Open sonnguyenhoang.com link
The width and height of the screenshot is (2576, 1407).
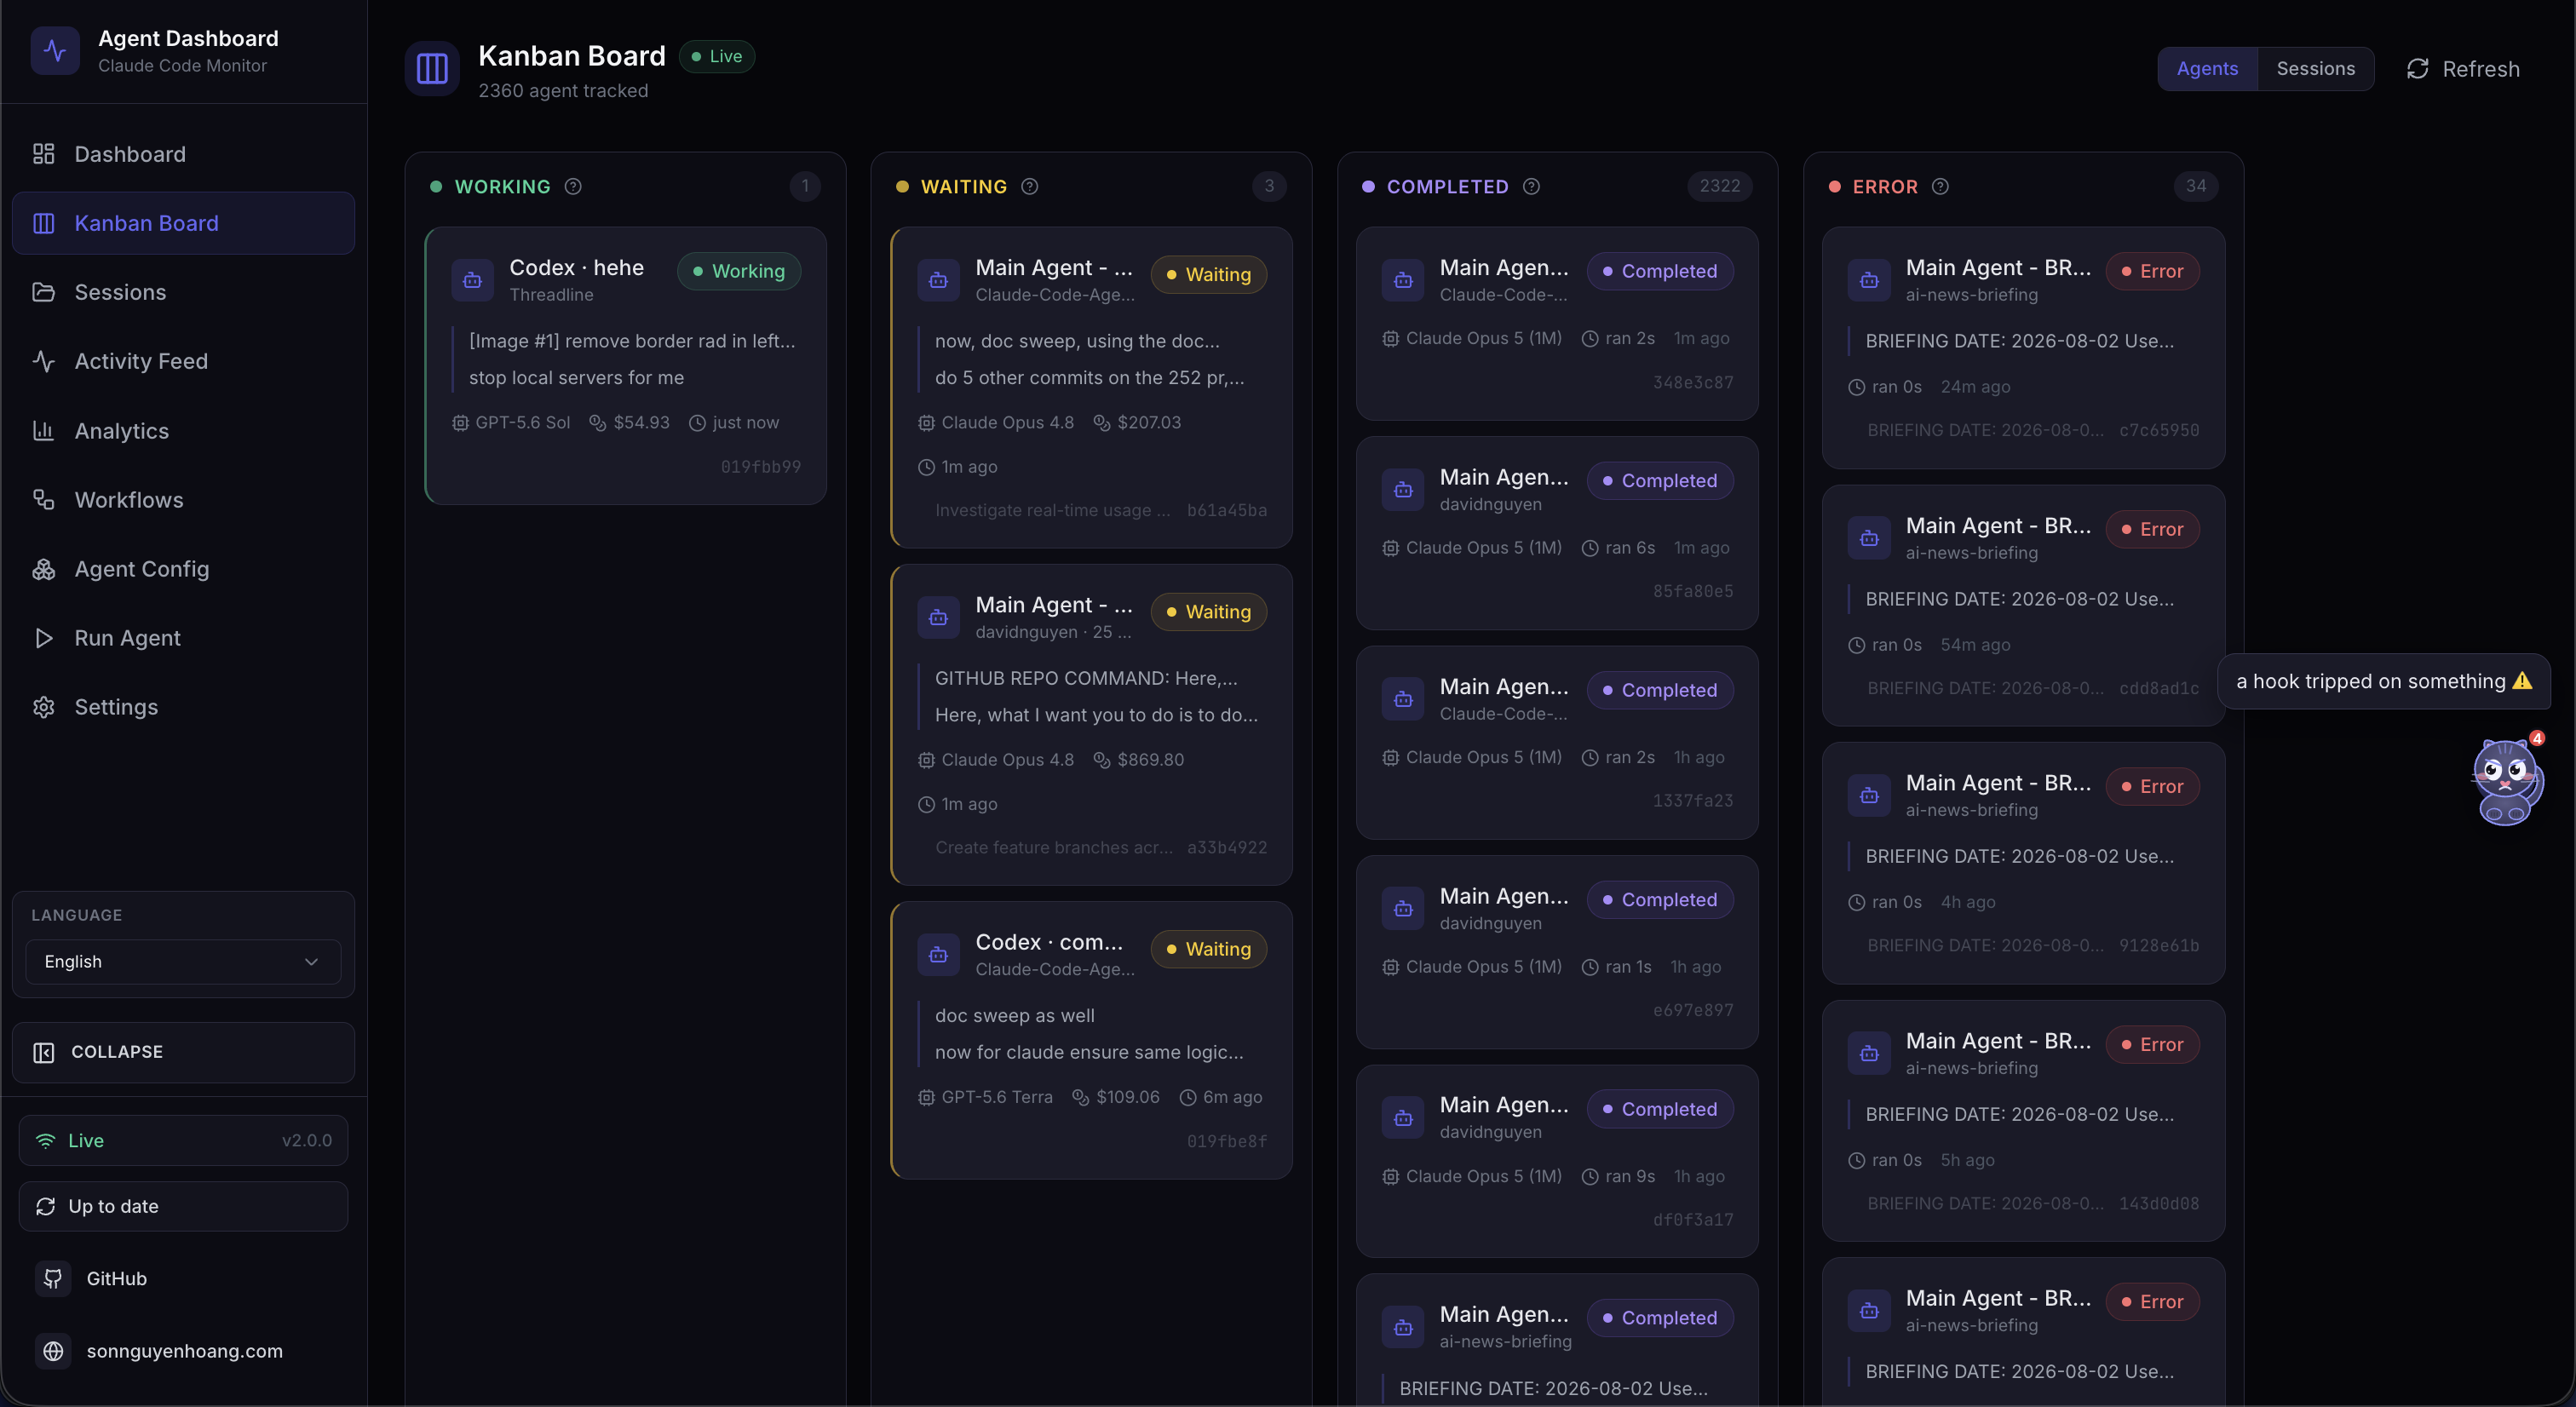pos(183,1351)
